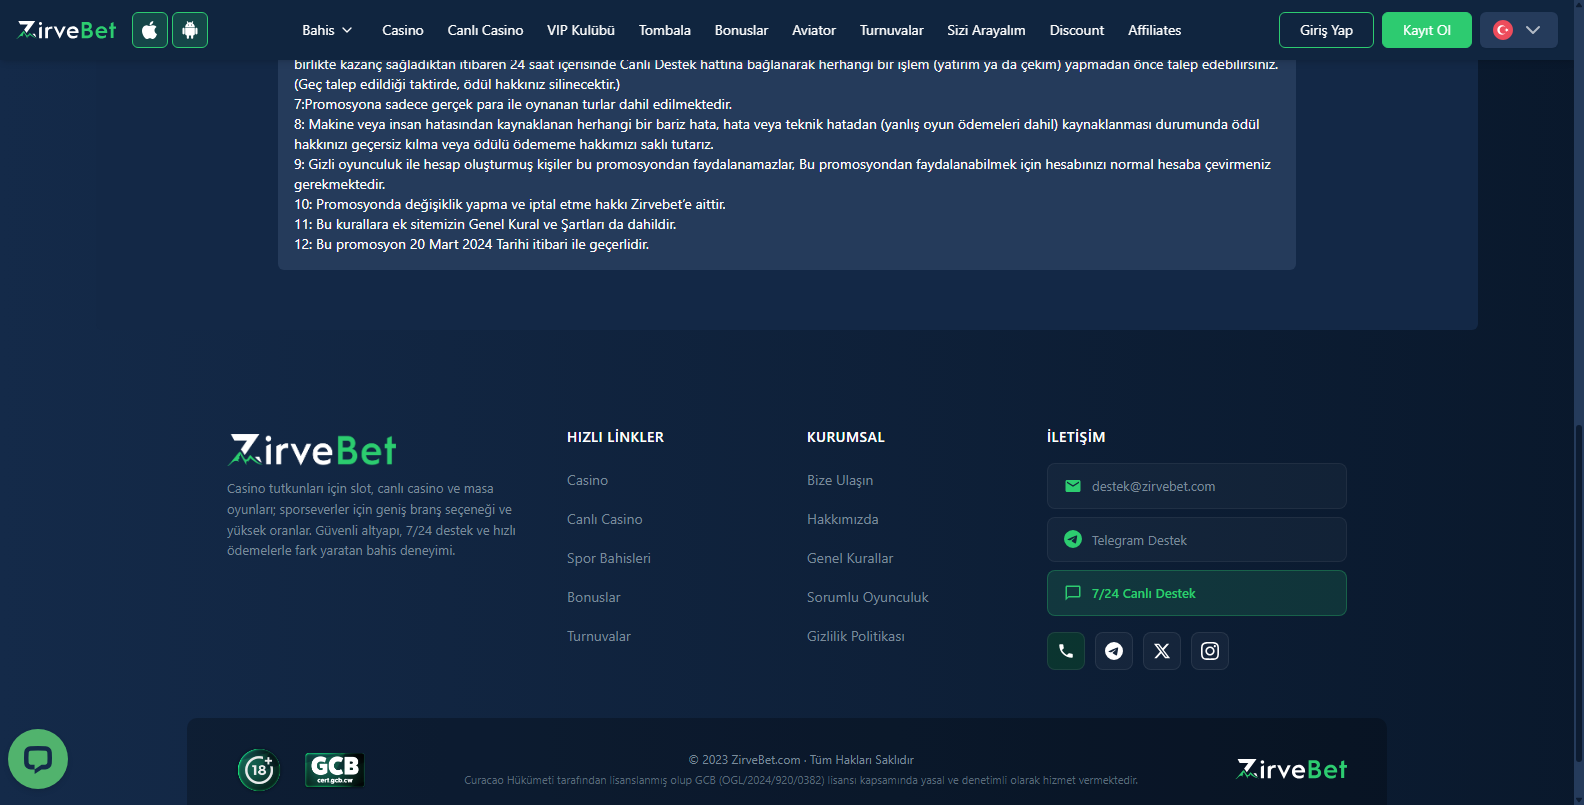
Task: Open VIP Kulübü menu item
Action: pyautogui.click(x=581, y=30)
